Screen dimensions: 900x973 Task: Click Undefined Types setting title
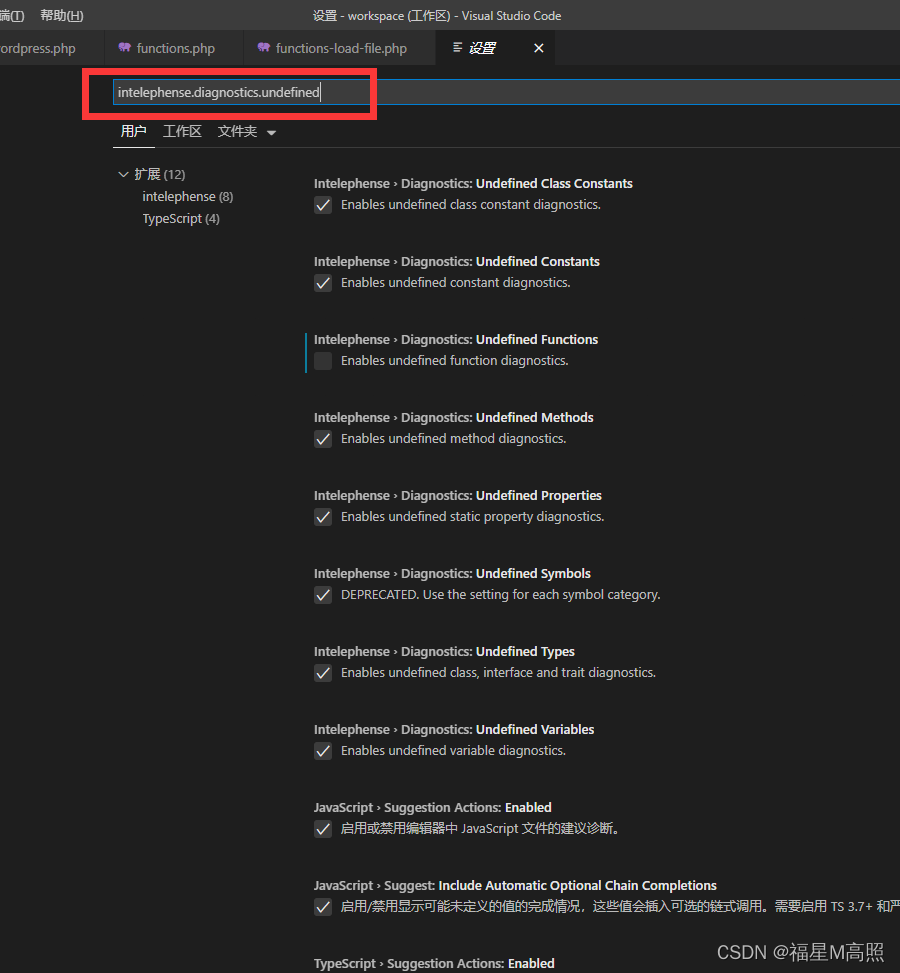(444, 652)
